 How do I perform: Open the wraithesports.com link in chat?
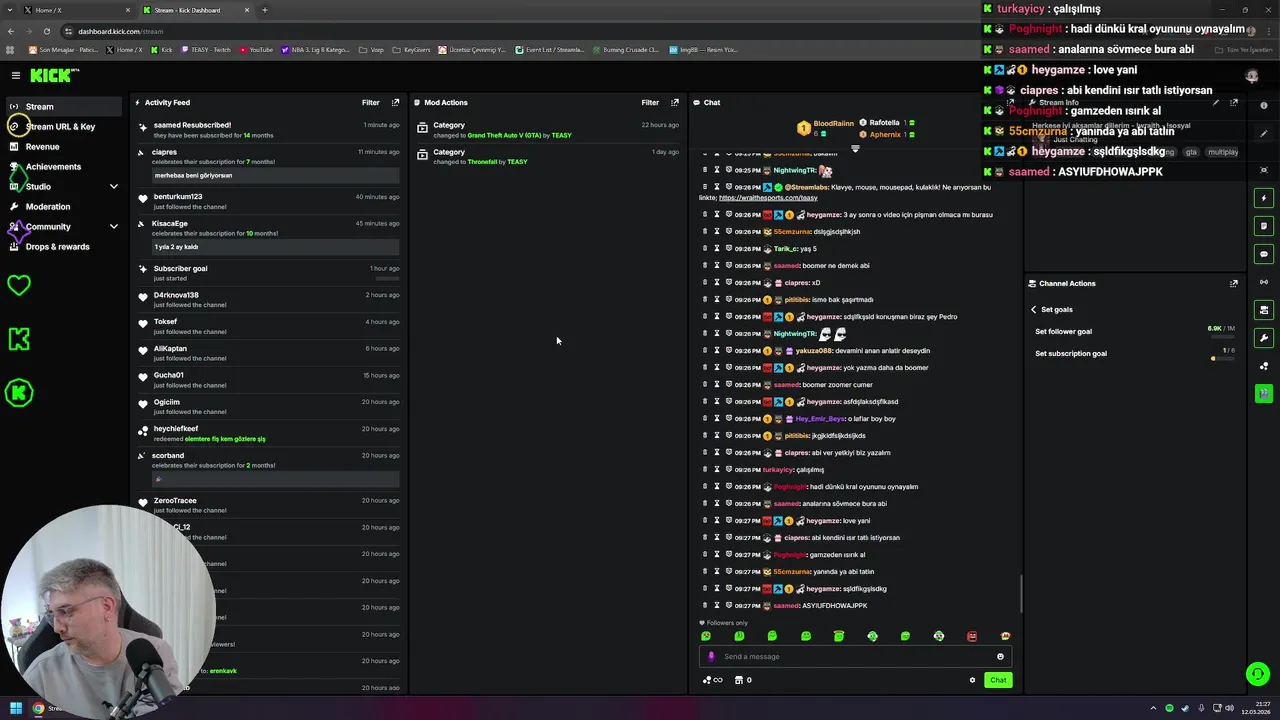point(768,198)
